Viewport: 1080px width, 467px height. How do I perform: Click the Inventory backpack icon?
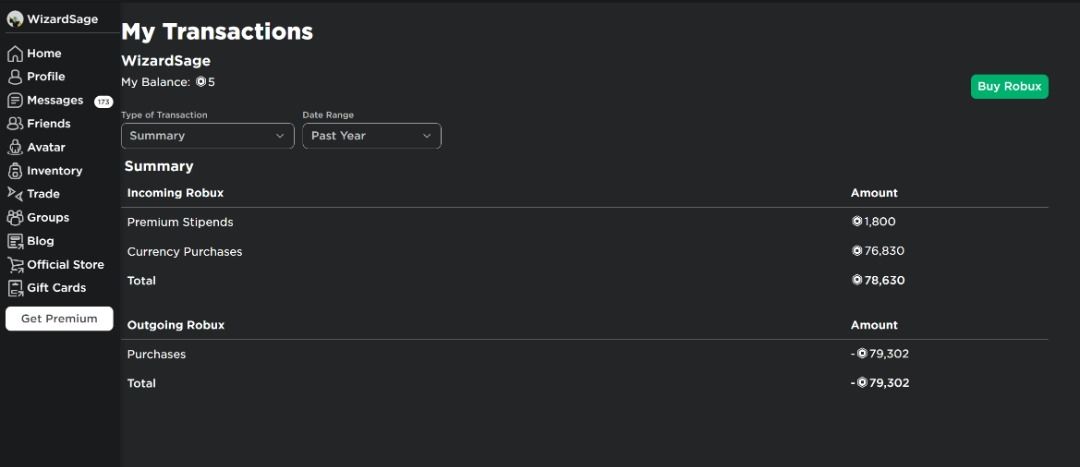[x=15, y=171]
